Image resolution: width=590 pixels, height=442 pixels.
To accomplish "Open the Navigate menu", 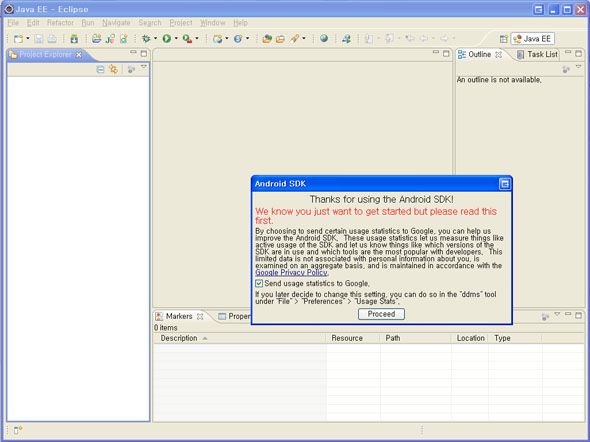I will pos(116,23).
